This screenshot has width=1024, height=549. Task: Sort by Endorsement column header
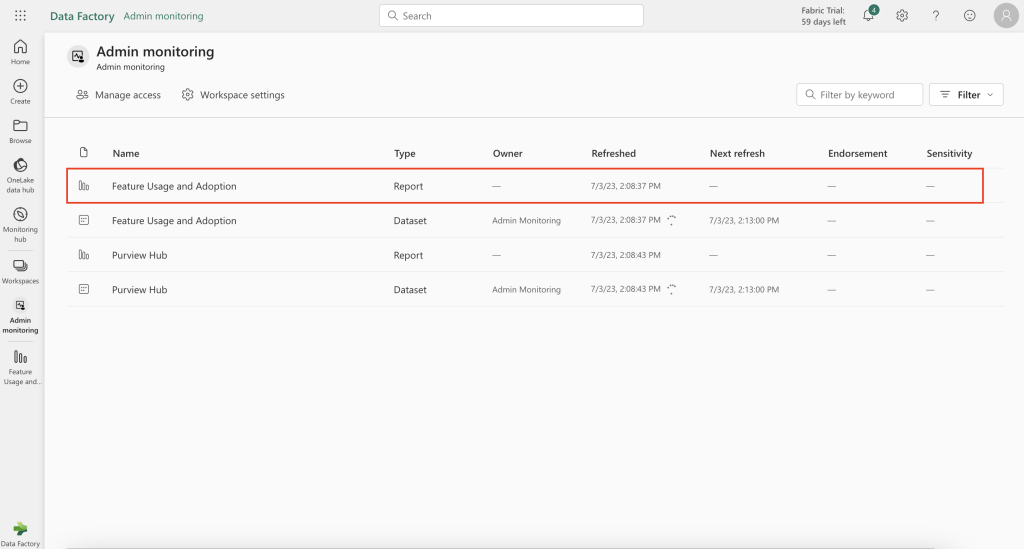(857, 153)
